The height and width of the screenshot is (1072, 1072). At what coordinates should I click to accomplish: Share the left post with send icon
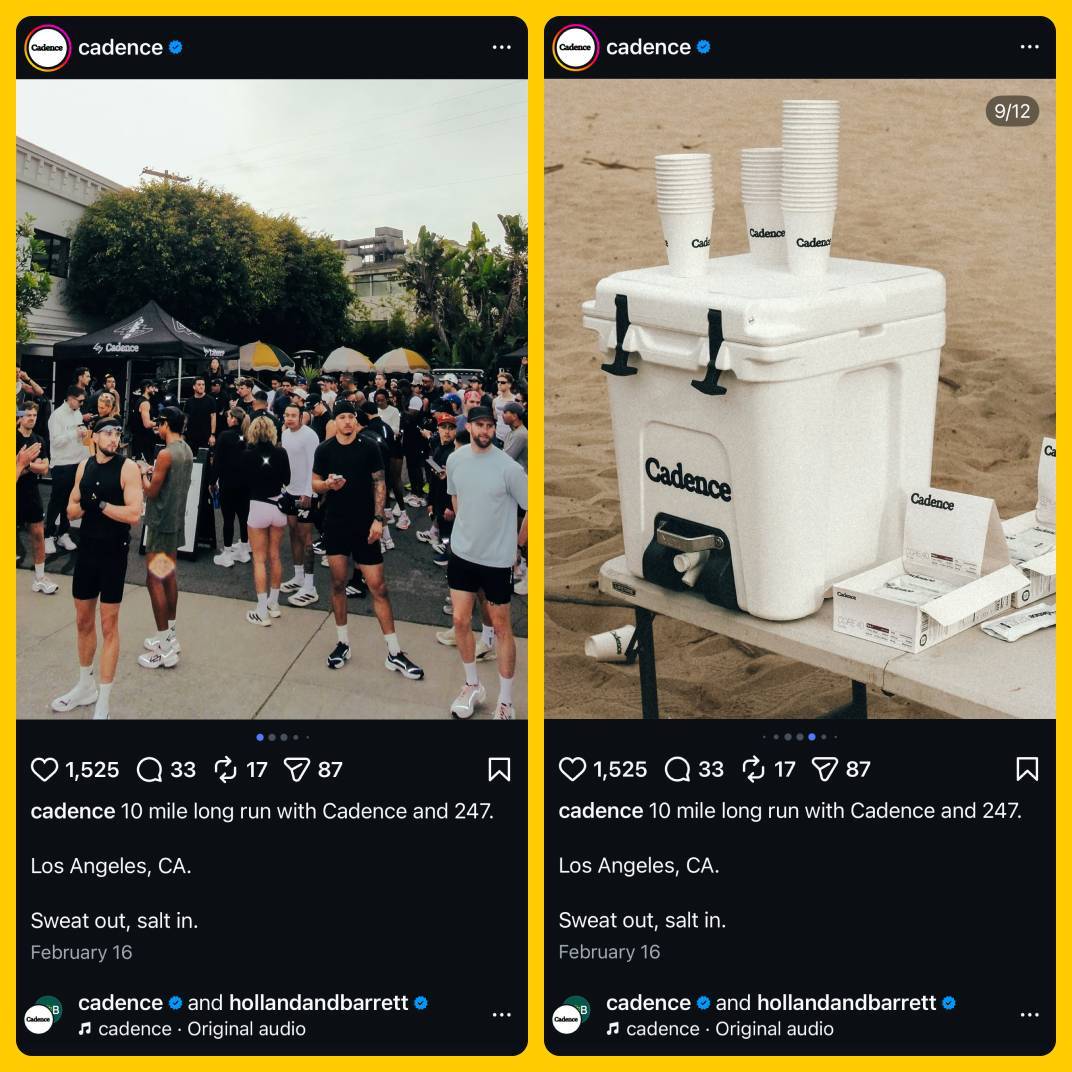pos(297,769)
